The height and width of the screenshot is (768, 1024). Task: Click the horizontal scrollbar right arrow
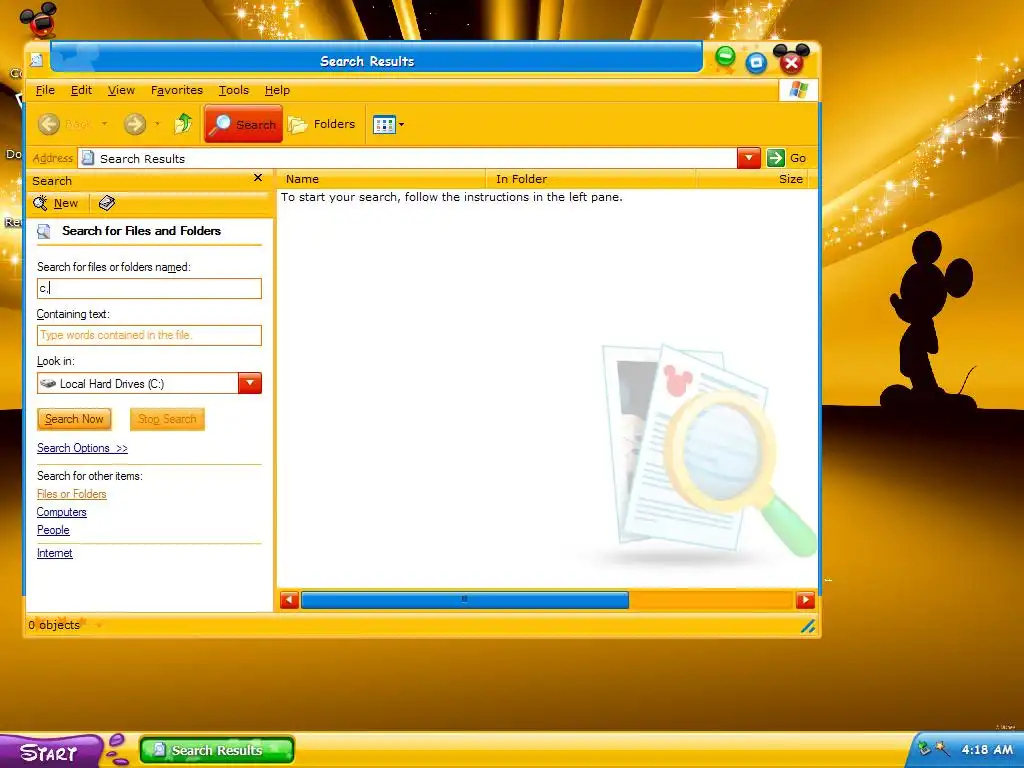[805, 600]
